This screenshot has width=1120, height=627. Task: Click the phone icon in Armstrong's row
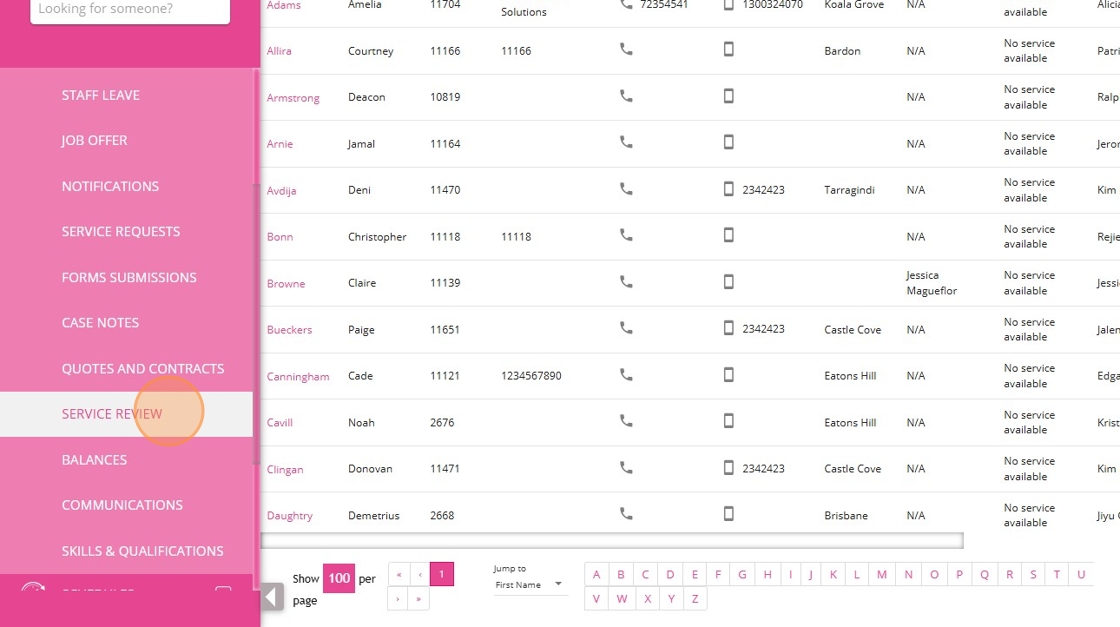[626, 96]
